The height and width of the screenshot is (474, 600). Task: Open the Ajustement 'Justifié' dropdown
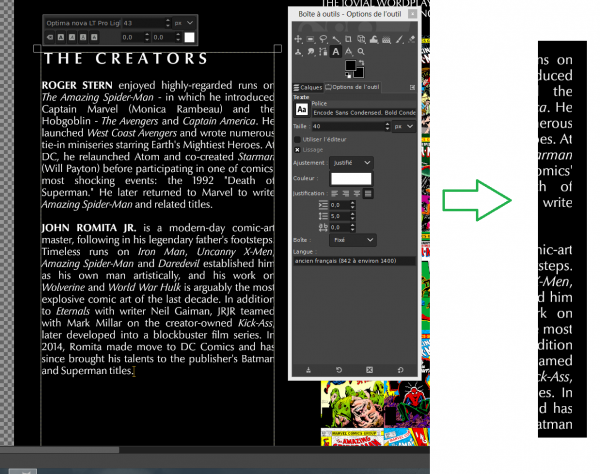(x=351, y=163)
